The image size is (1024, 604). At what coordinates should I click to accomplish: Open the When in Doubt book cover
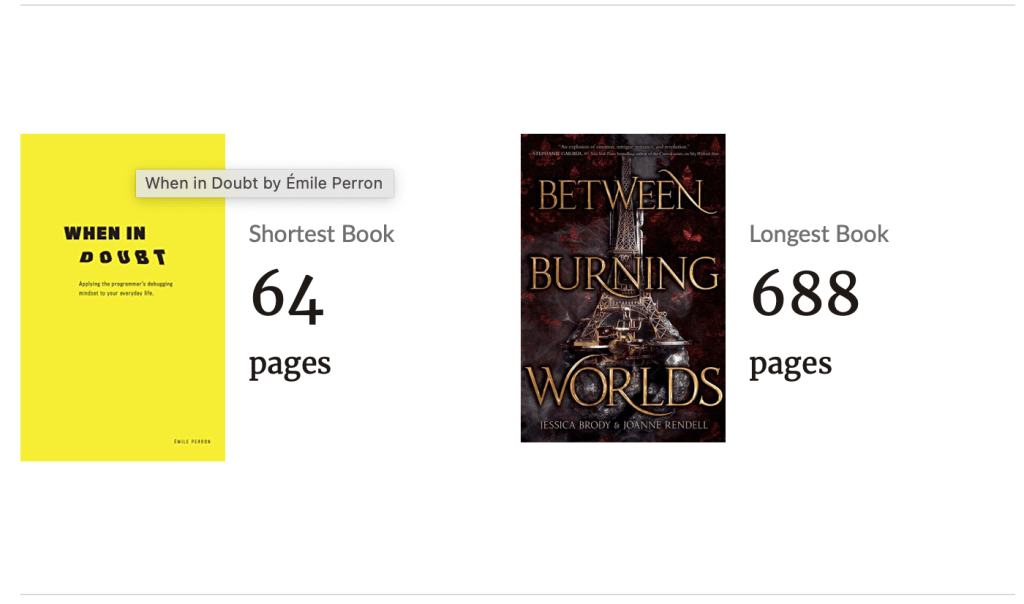pyautogui.click(x=122, y=340)
